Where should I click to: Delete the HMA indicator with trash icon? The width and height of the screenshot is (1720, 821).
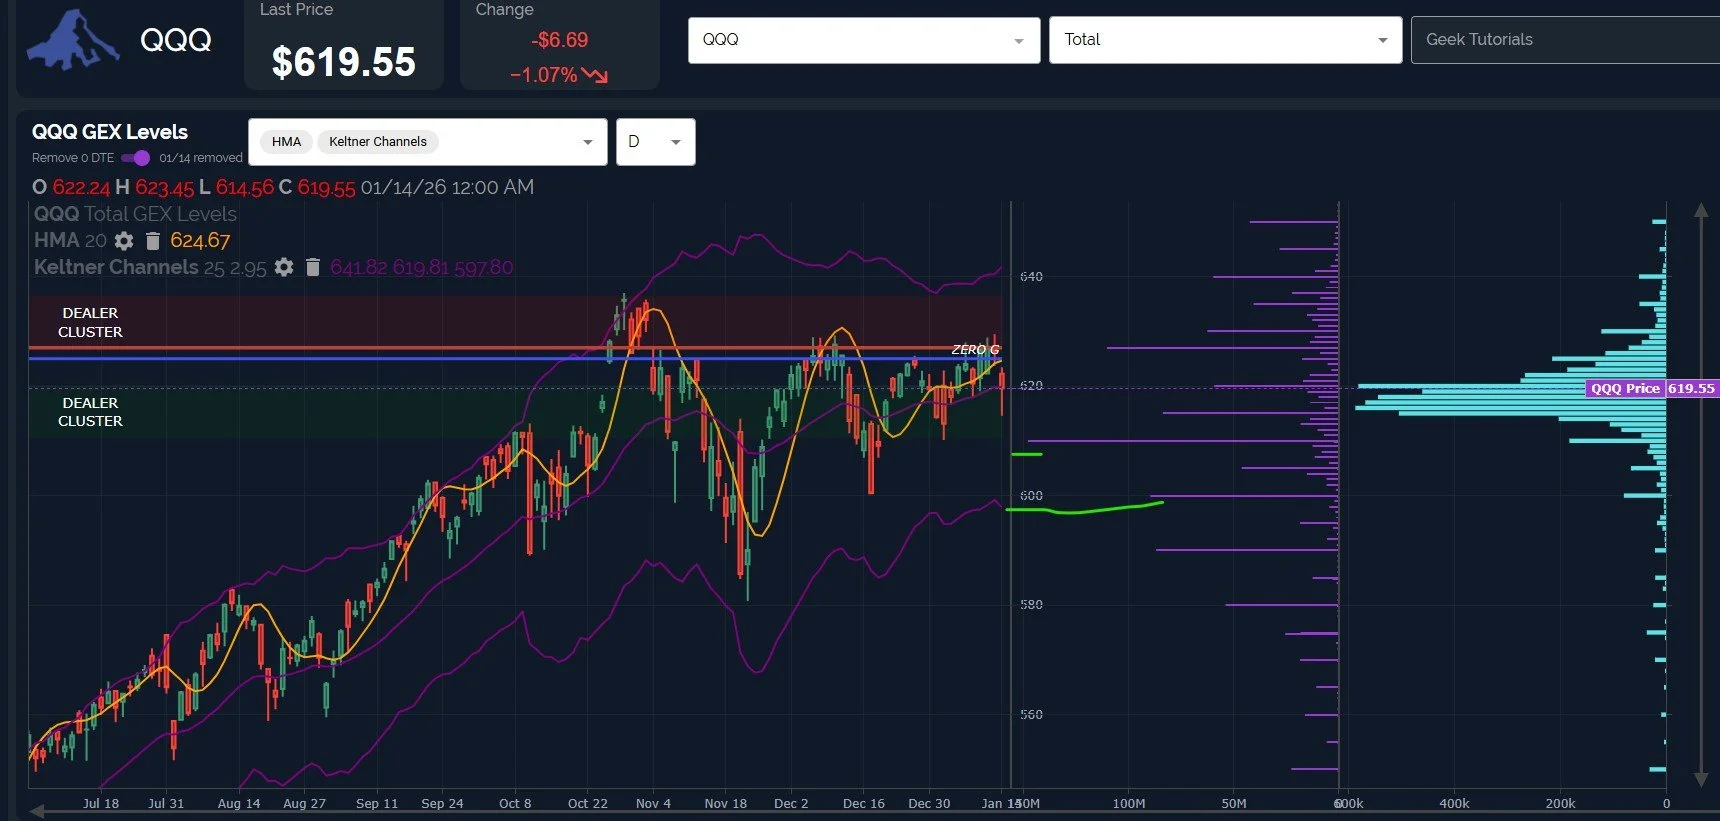point(153,241)
